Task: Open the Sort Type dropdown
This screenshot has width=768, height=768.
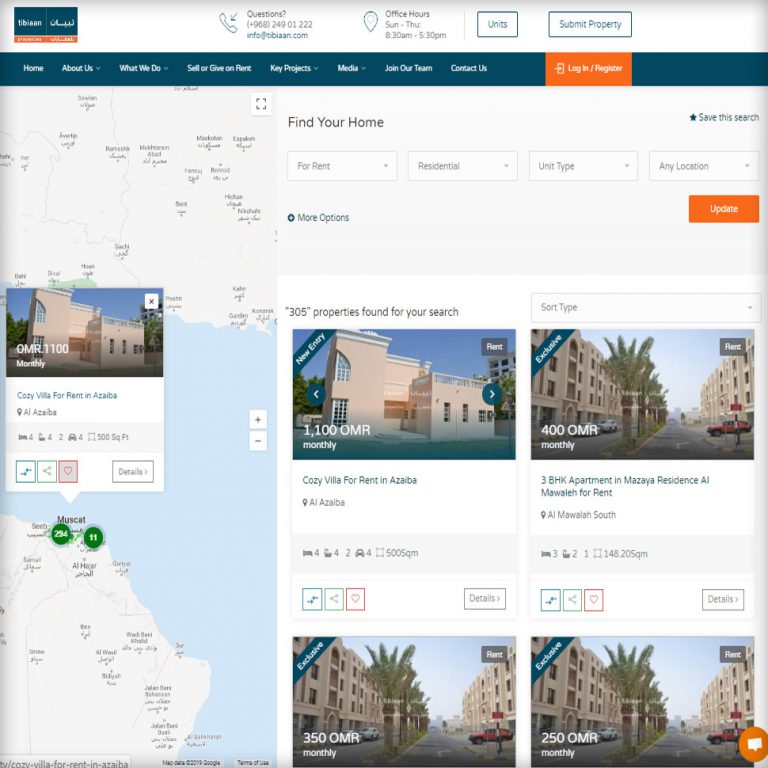Action: 646,308
